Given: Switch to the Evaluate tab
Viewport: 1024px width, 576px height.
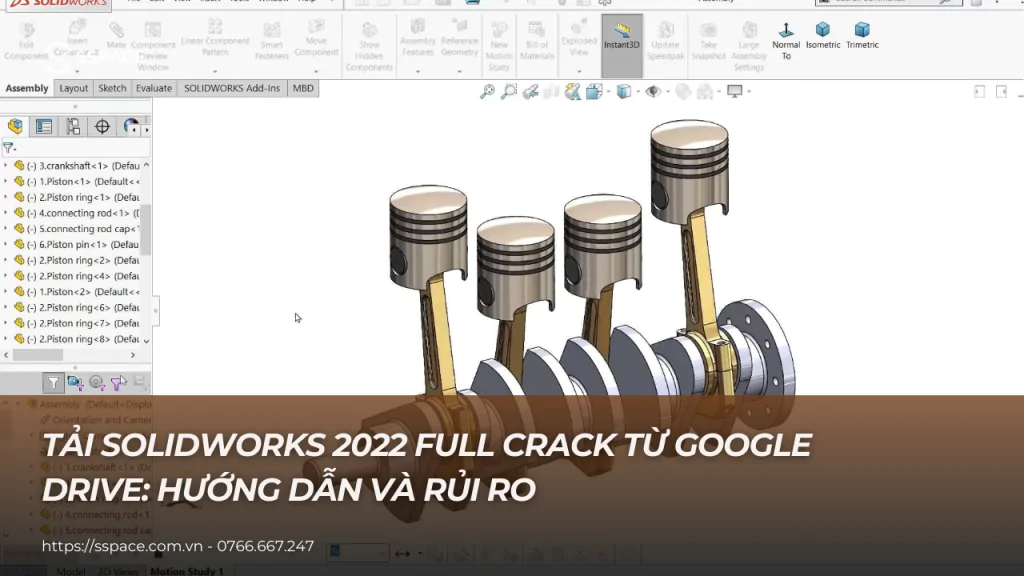Looking at the screenshot, I should [154, 88].
